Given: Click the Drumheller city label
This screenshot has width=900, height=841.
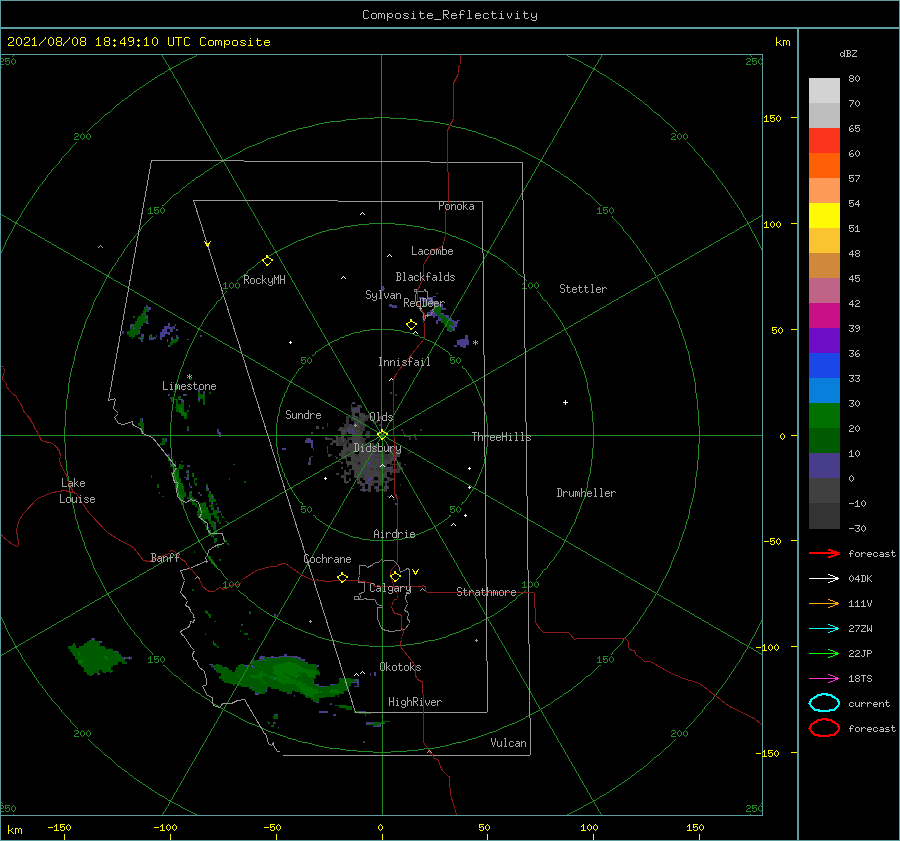Looking at the screenshot, I should pyautogui.click(x=586, y=493).
